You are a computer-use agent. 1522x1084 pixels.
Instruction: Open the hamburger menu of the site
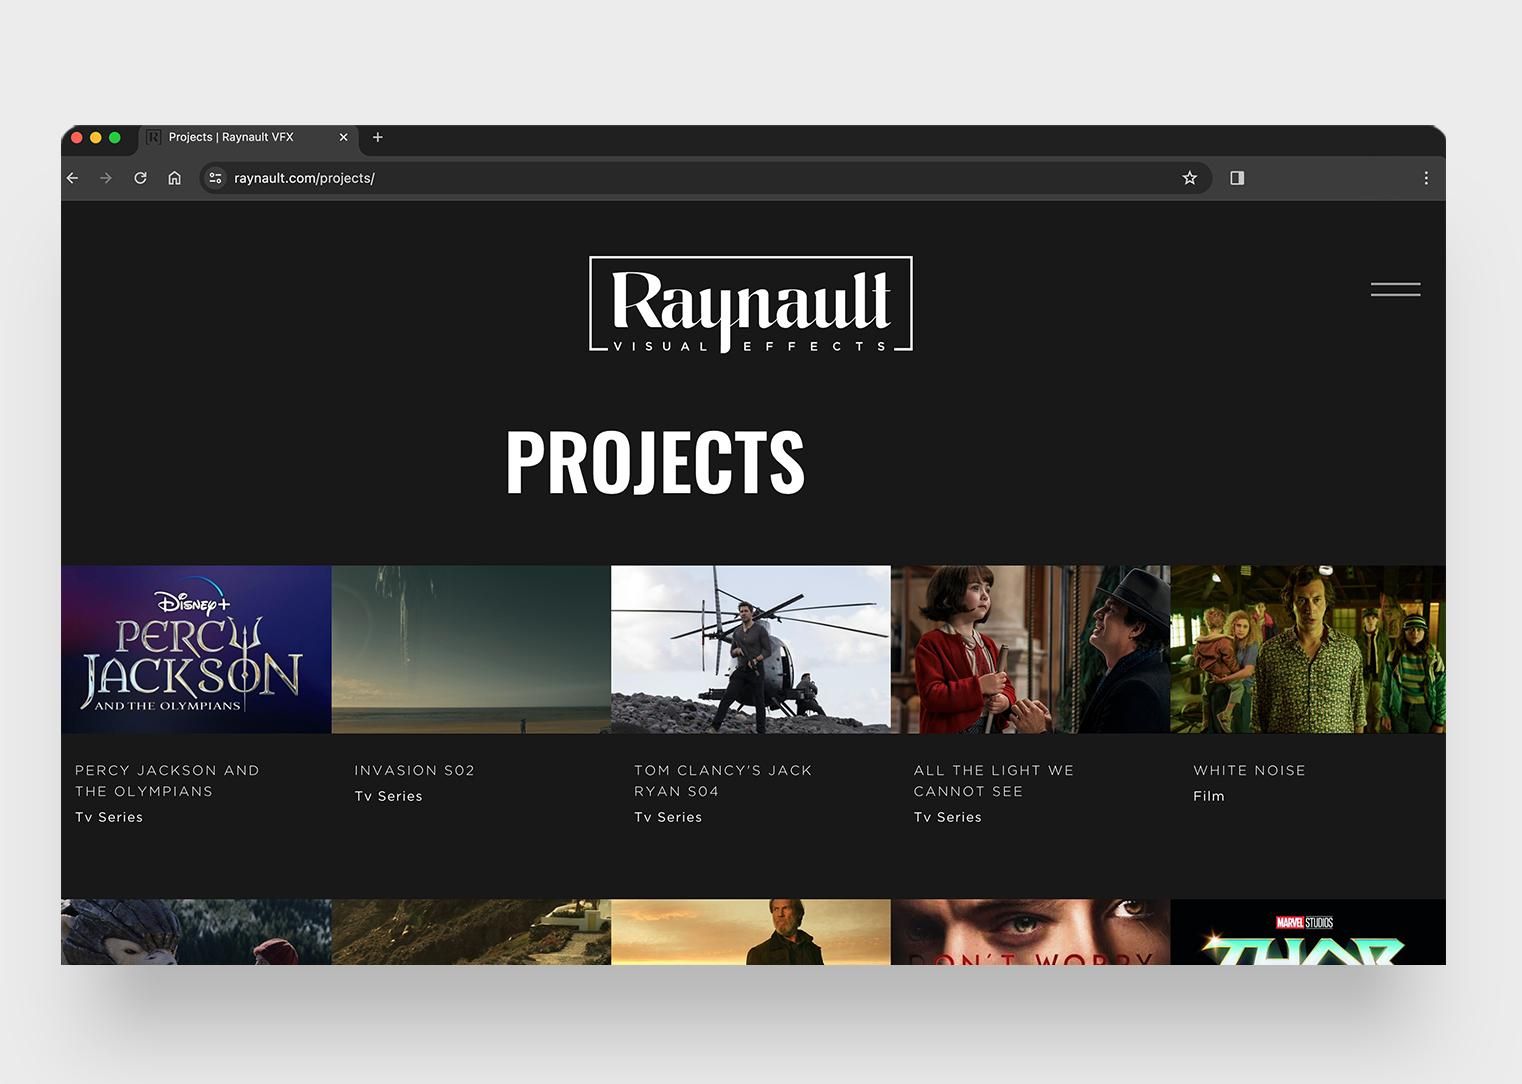[x=1395, y=289]
